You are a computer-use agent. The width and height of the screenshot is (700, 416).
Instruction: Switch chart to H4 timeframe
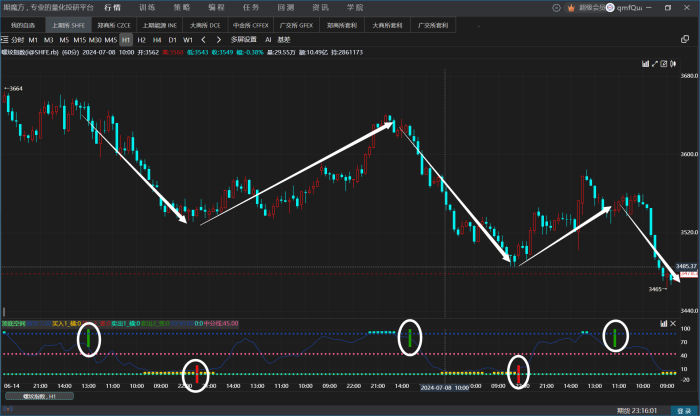(x=157, y=39)
